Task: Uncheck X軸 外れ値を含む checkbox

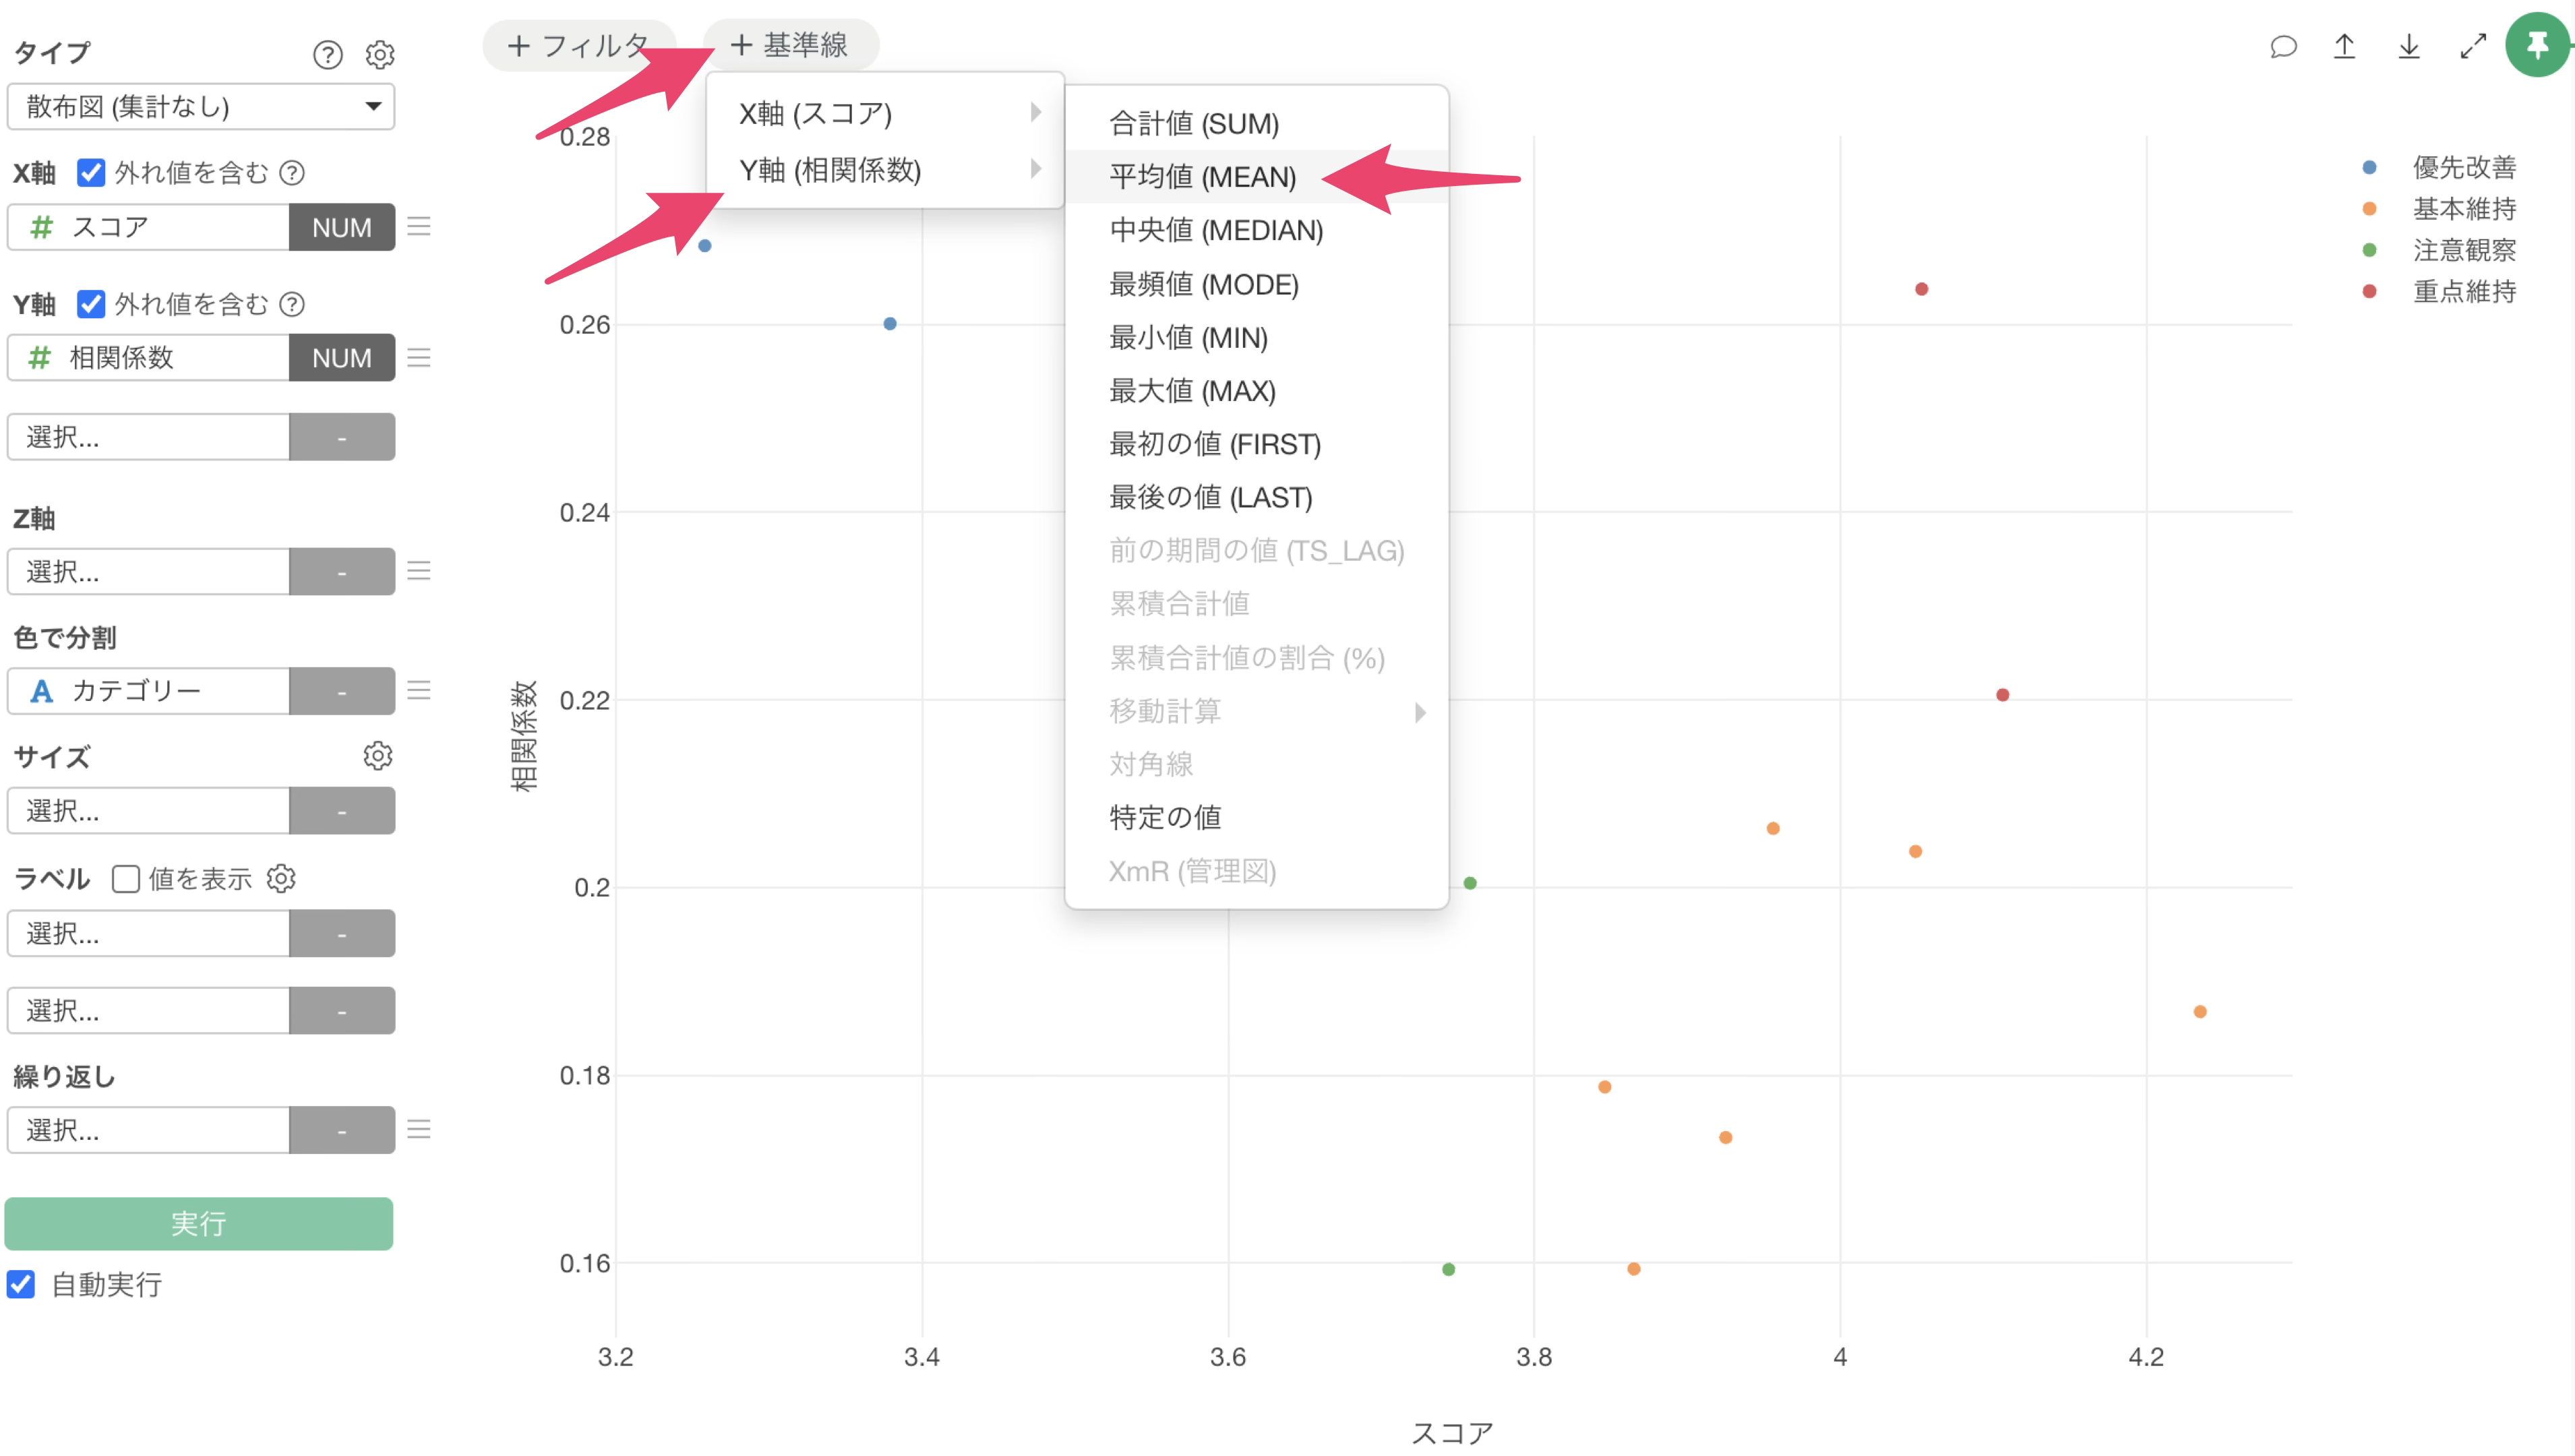Action: (91, 173)
